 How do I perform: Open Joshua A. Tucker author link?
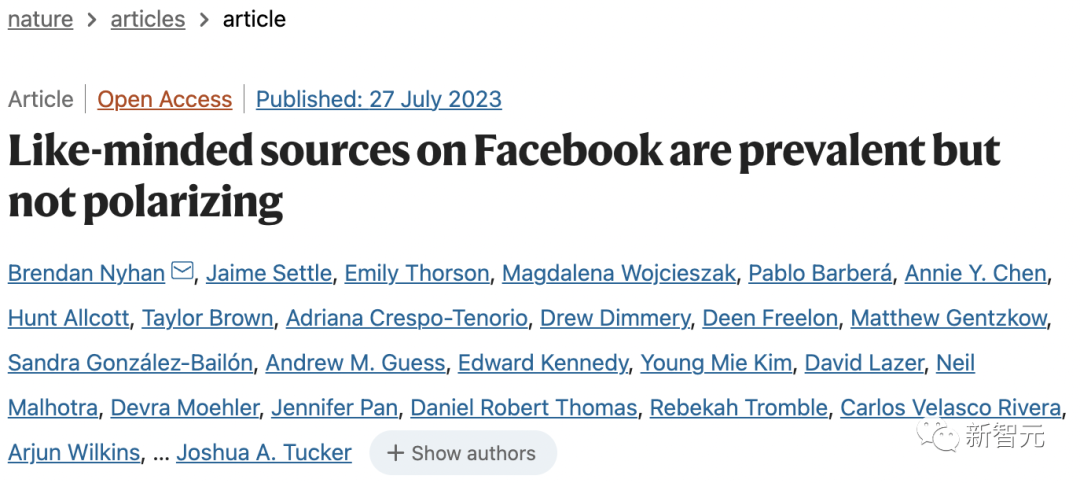(x=264, y=453)
